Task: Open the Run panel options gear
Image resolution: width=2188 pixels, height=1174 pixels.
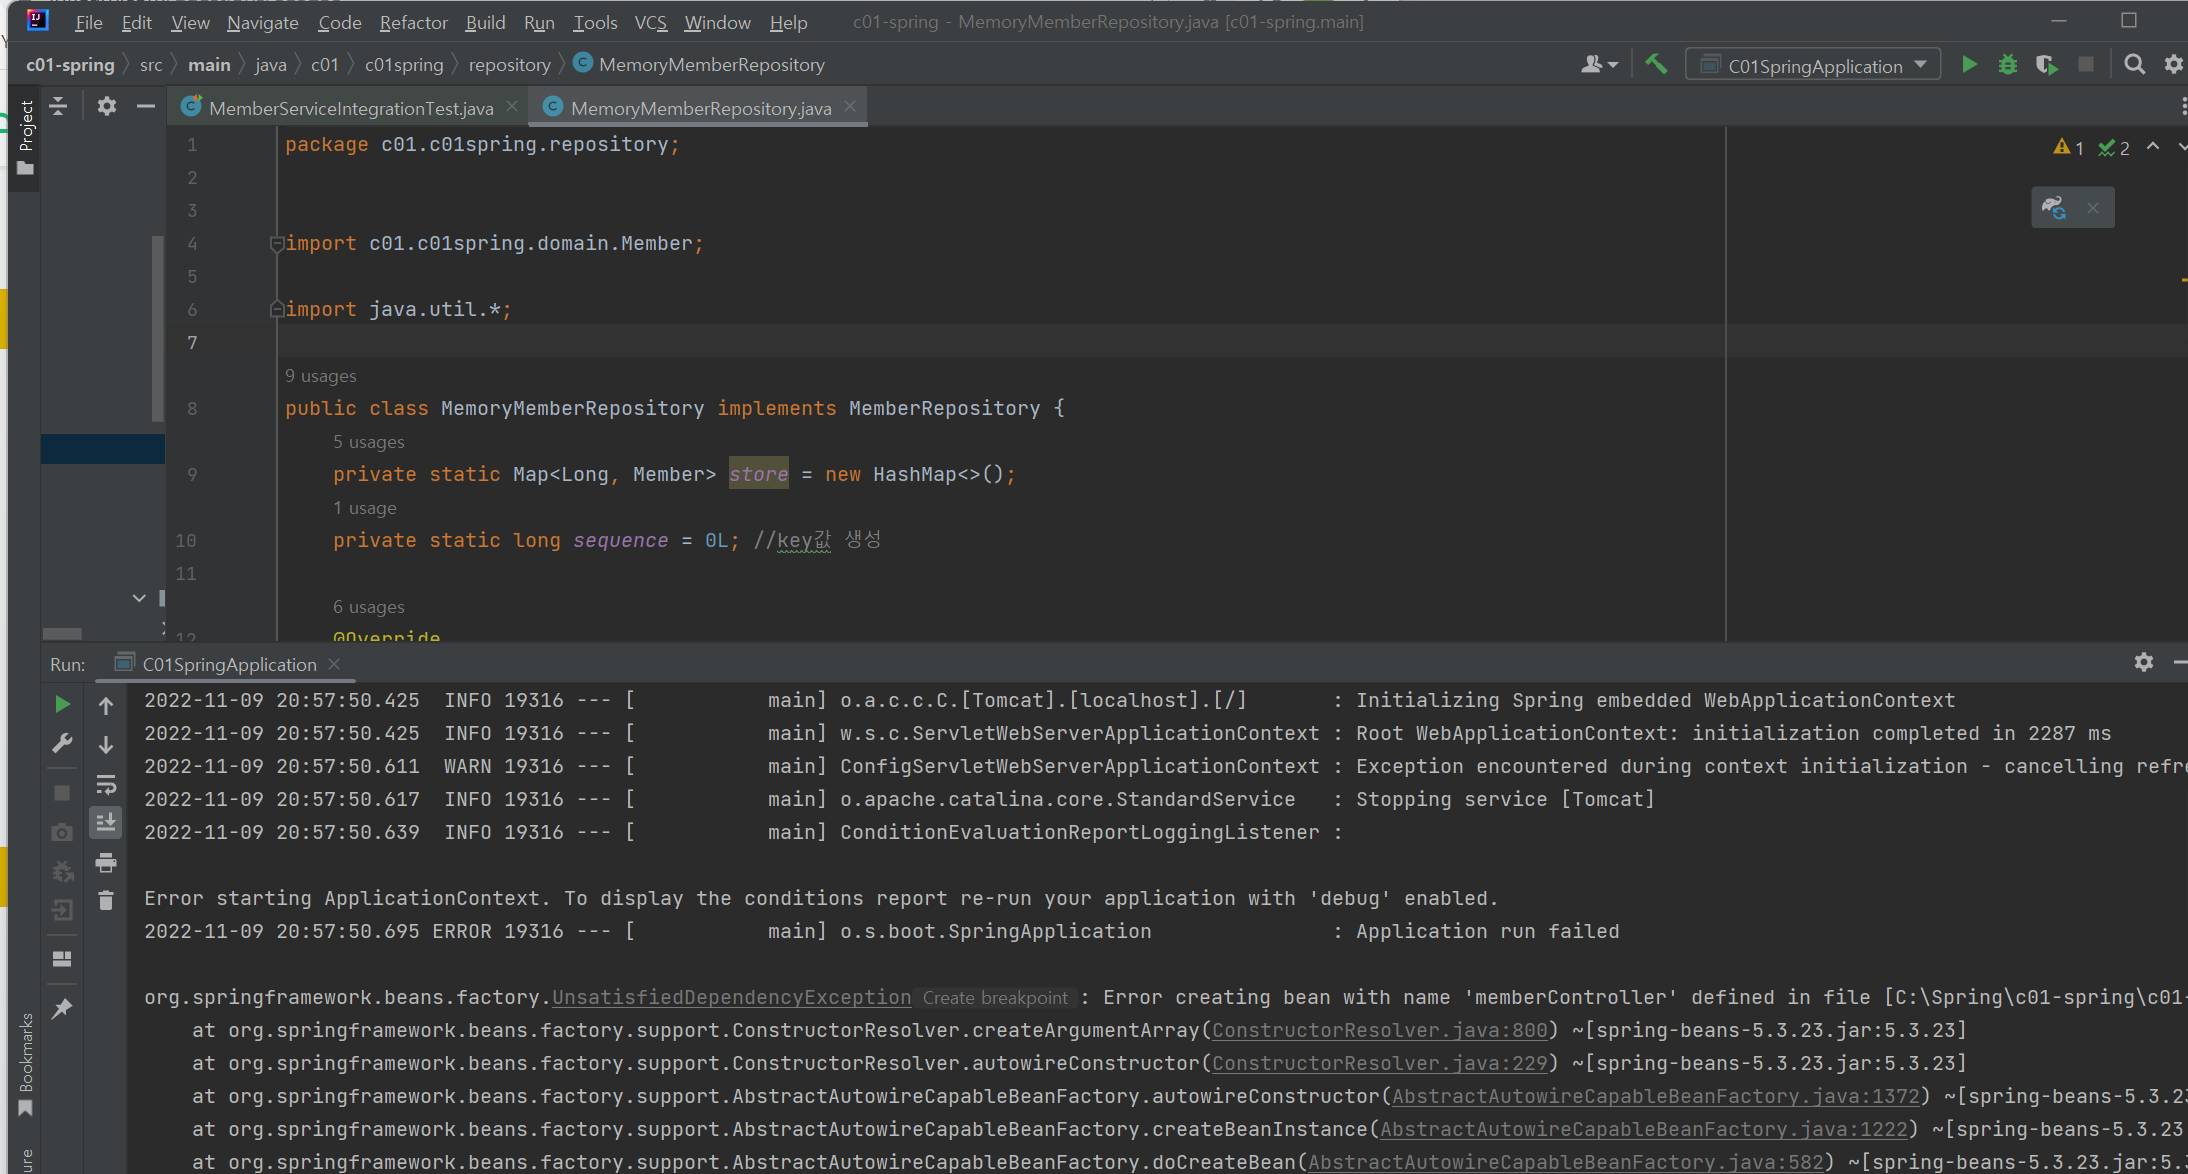Action: 2144,662
